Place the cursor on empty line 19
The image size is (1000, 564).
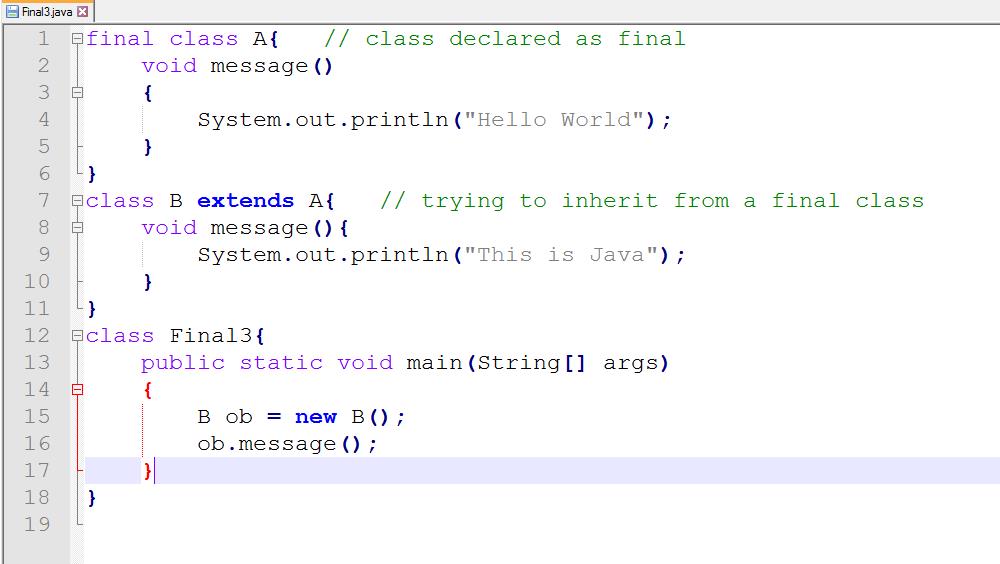point(300,525)
